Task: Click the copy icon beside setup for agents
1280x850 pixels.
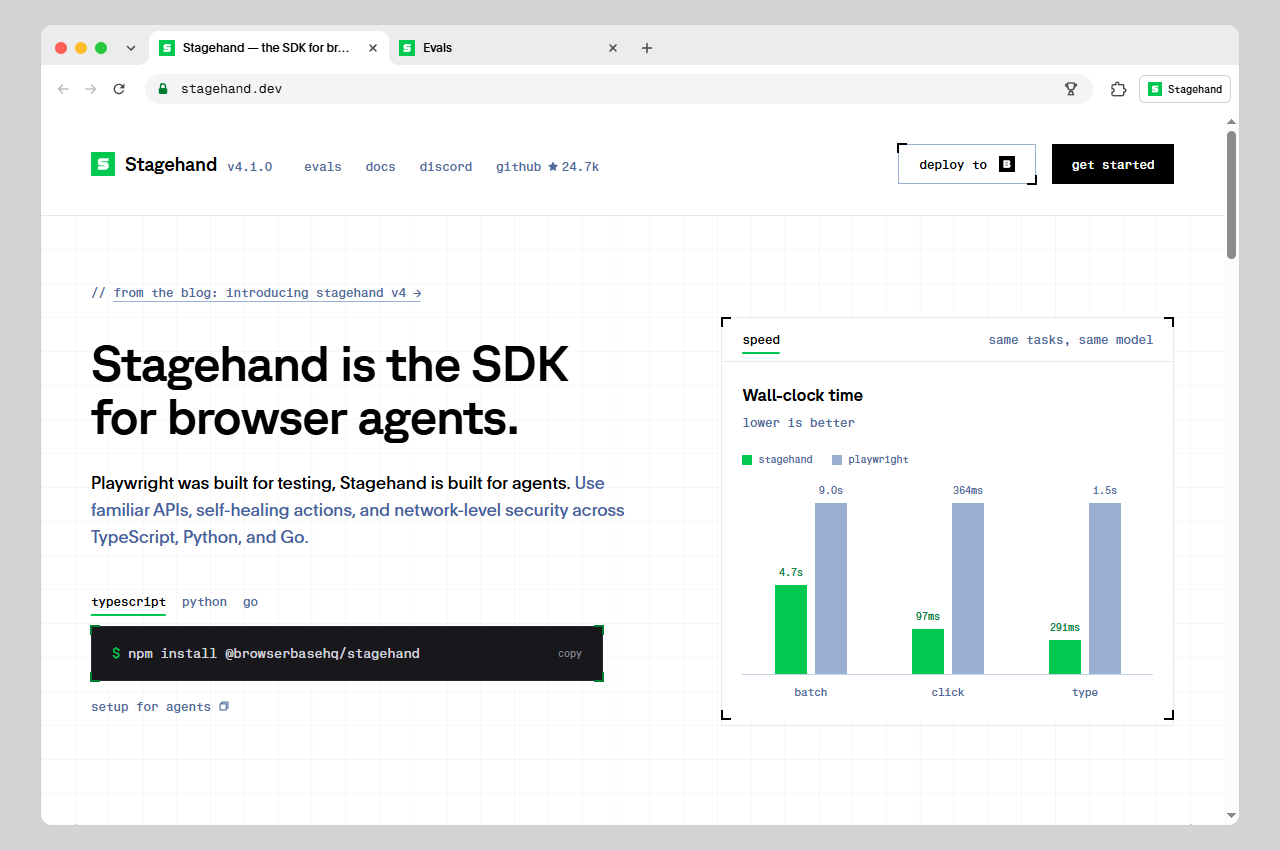Action: pyautogui.click(x=224, y=706)
